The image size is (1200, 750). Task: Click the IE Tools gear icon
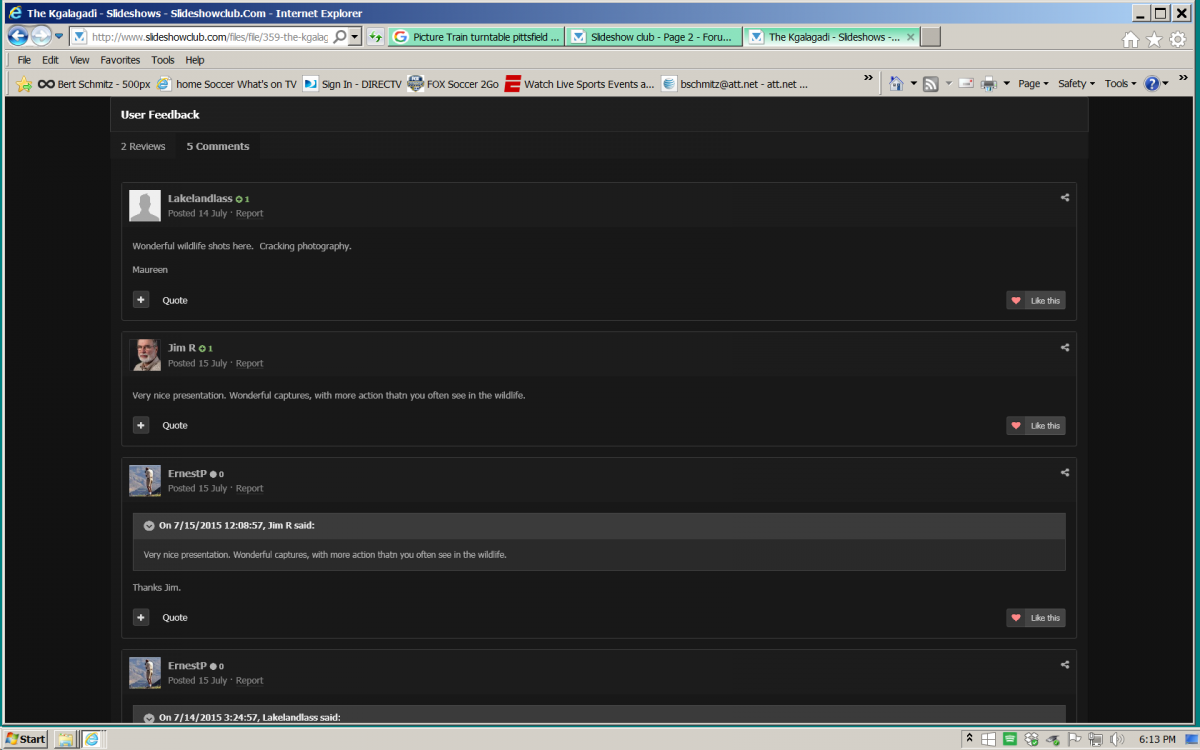tap(1178, 39)
